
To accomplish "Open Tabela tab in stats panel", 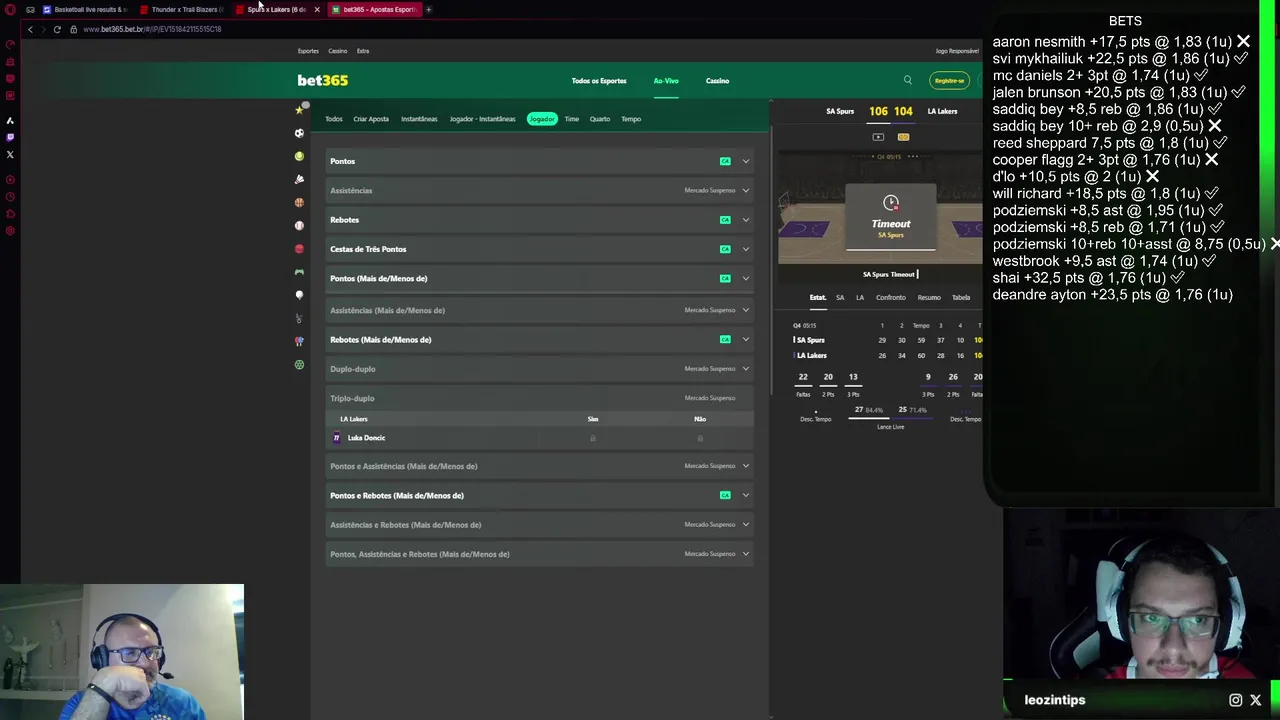I will (x=961, y=298).
